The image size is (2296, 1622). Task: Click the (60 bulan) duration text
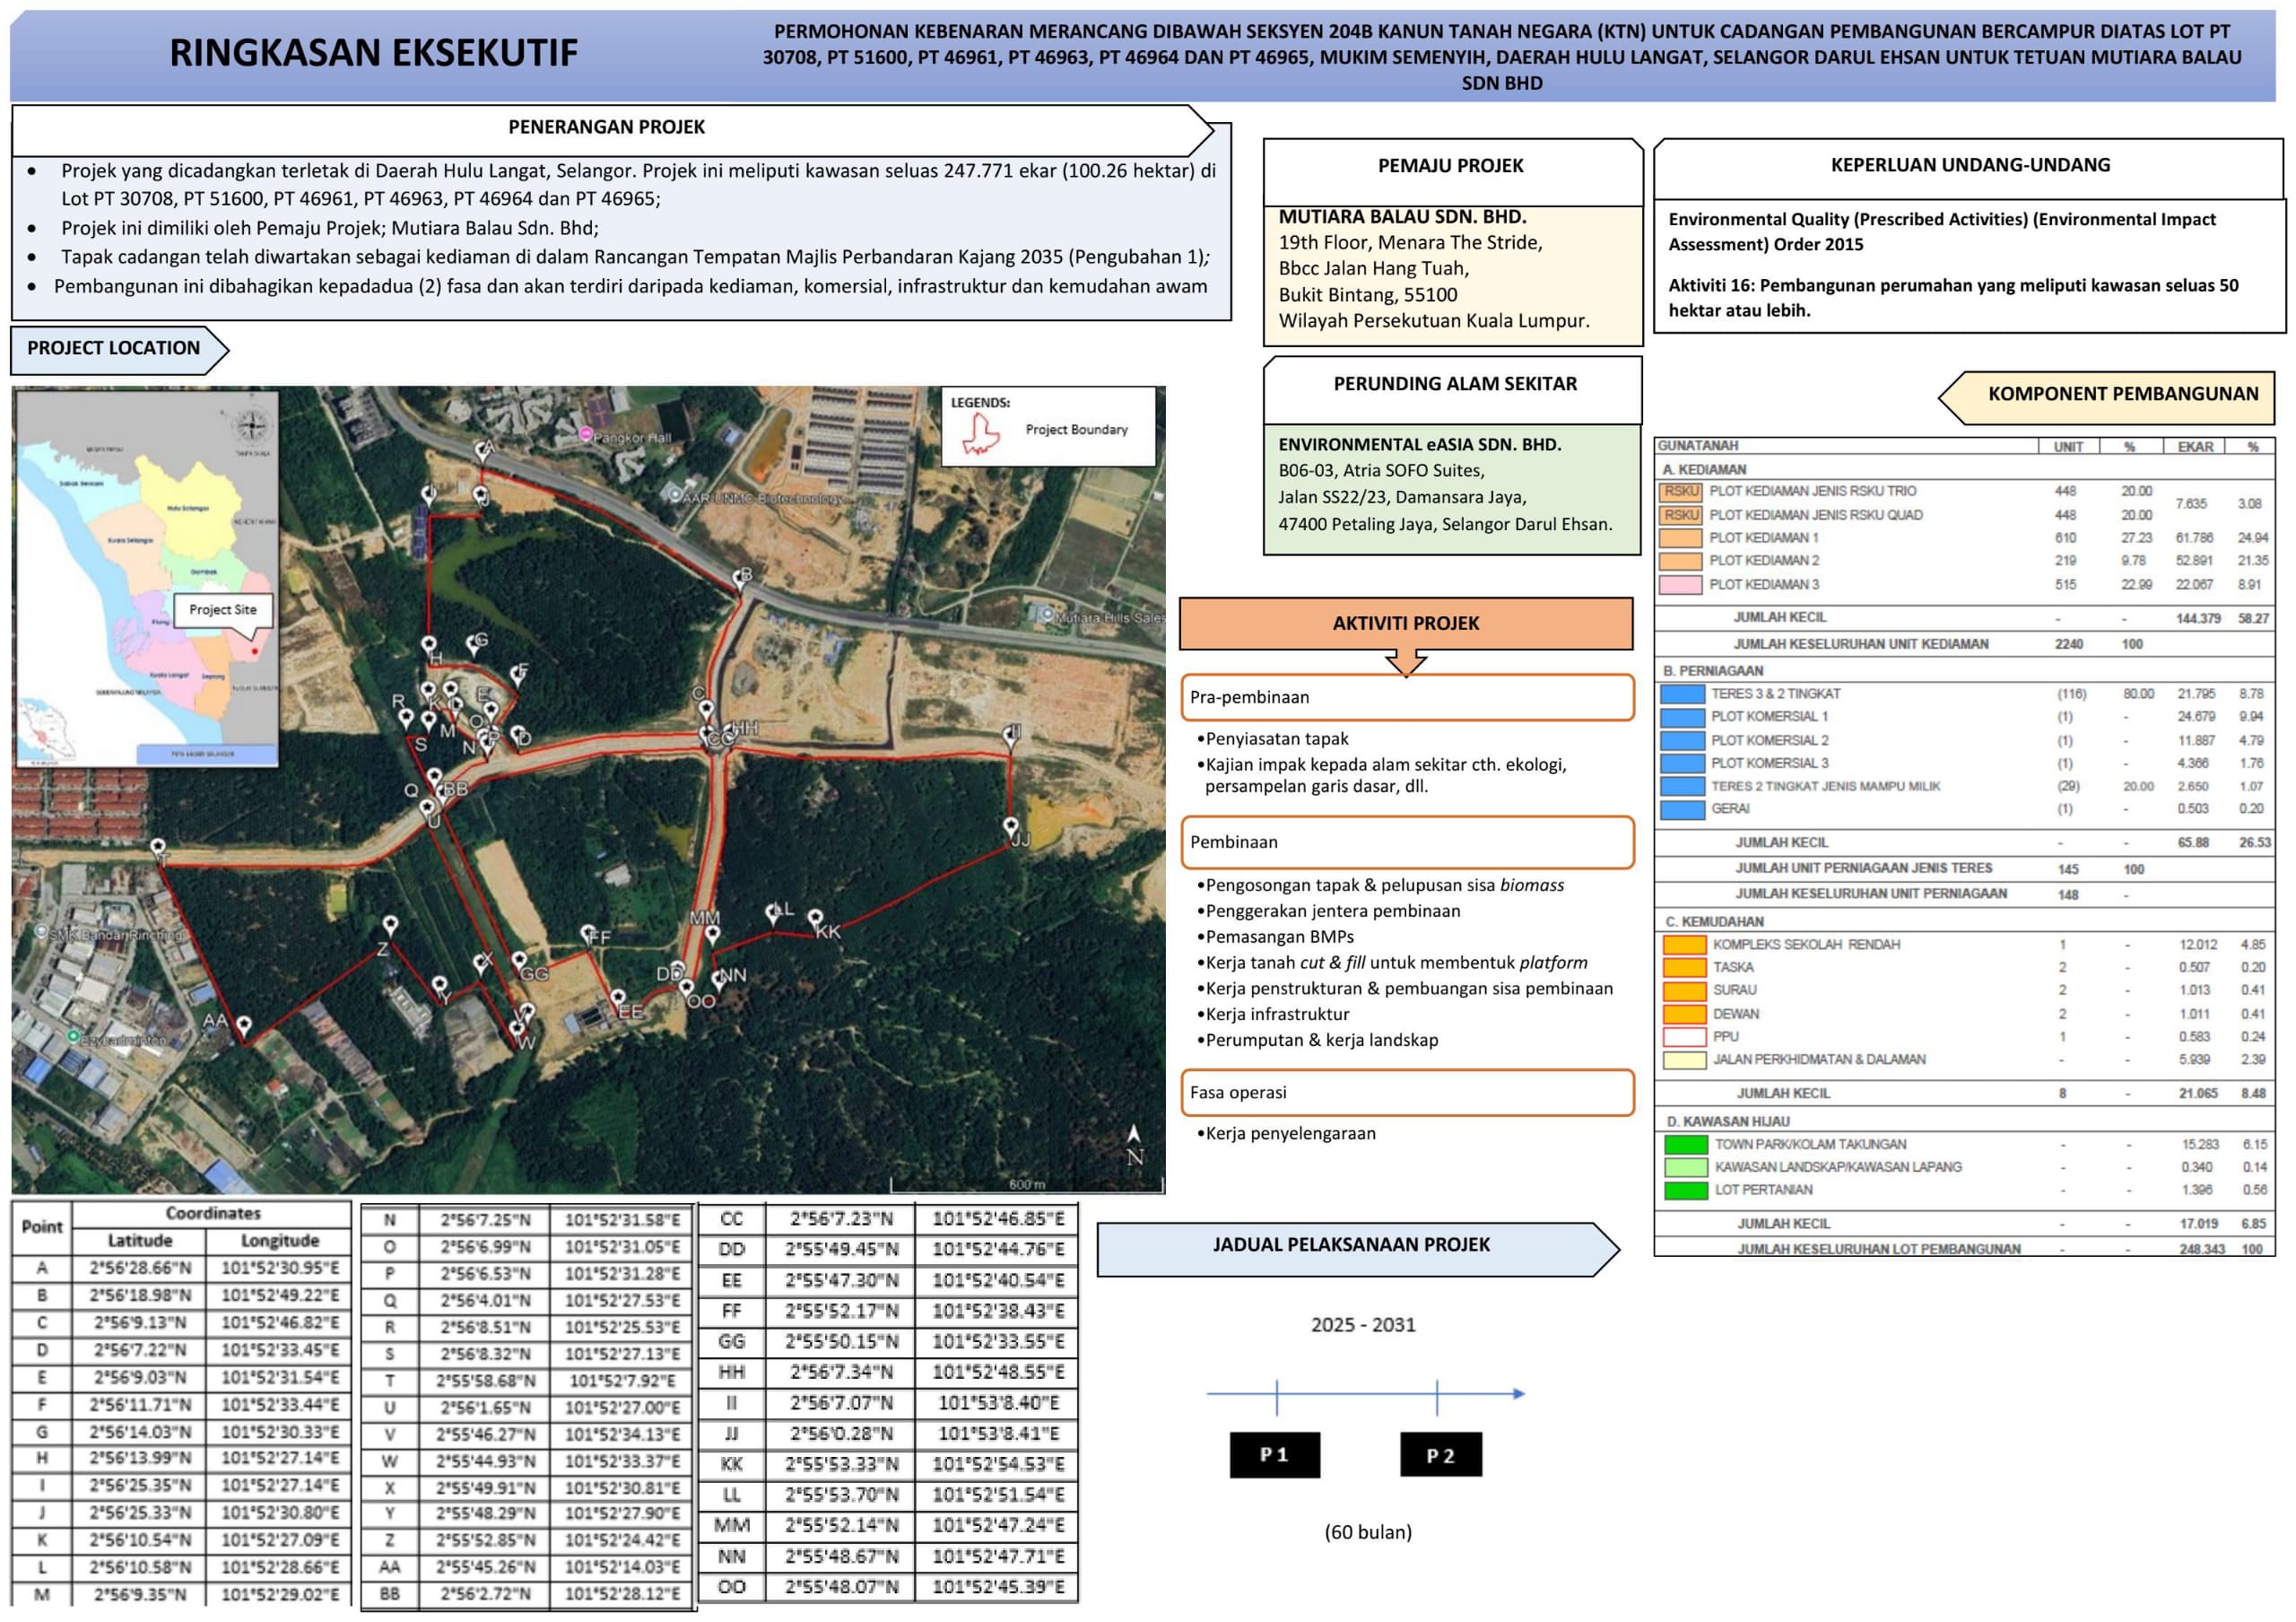[x=1368, y=1532]
